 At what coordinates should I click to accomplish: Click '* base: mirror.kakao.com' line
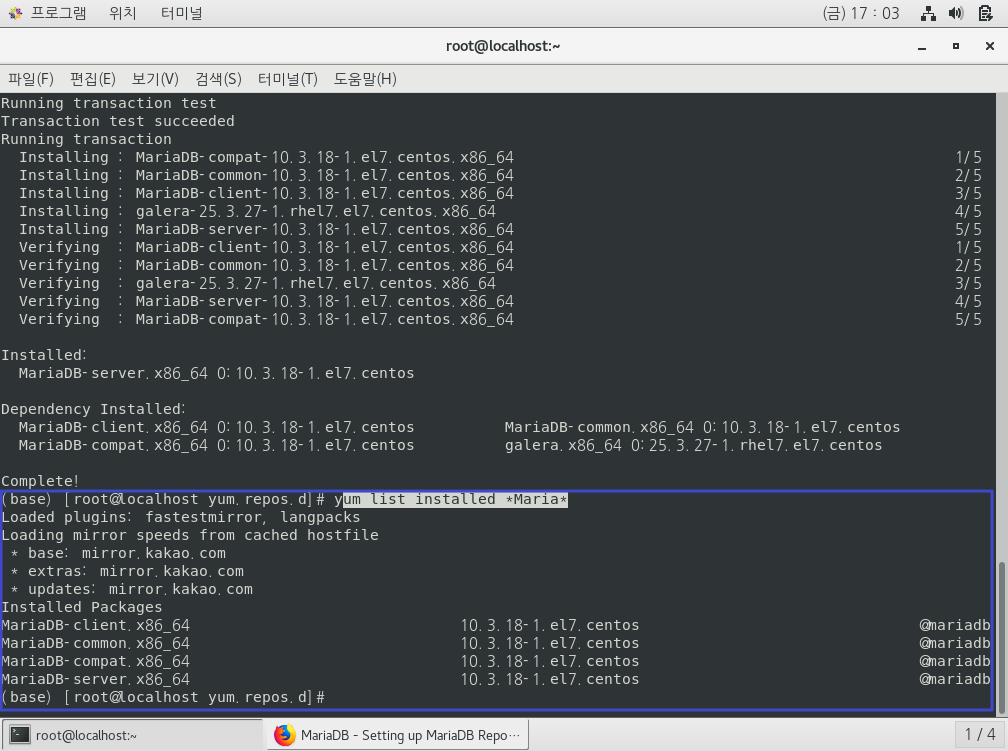[x=118, y=553]
